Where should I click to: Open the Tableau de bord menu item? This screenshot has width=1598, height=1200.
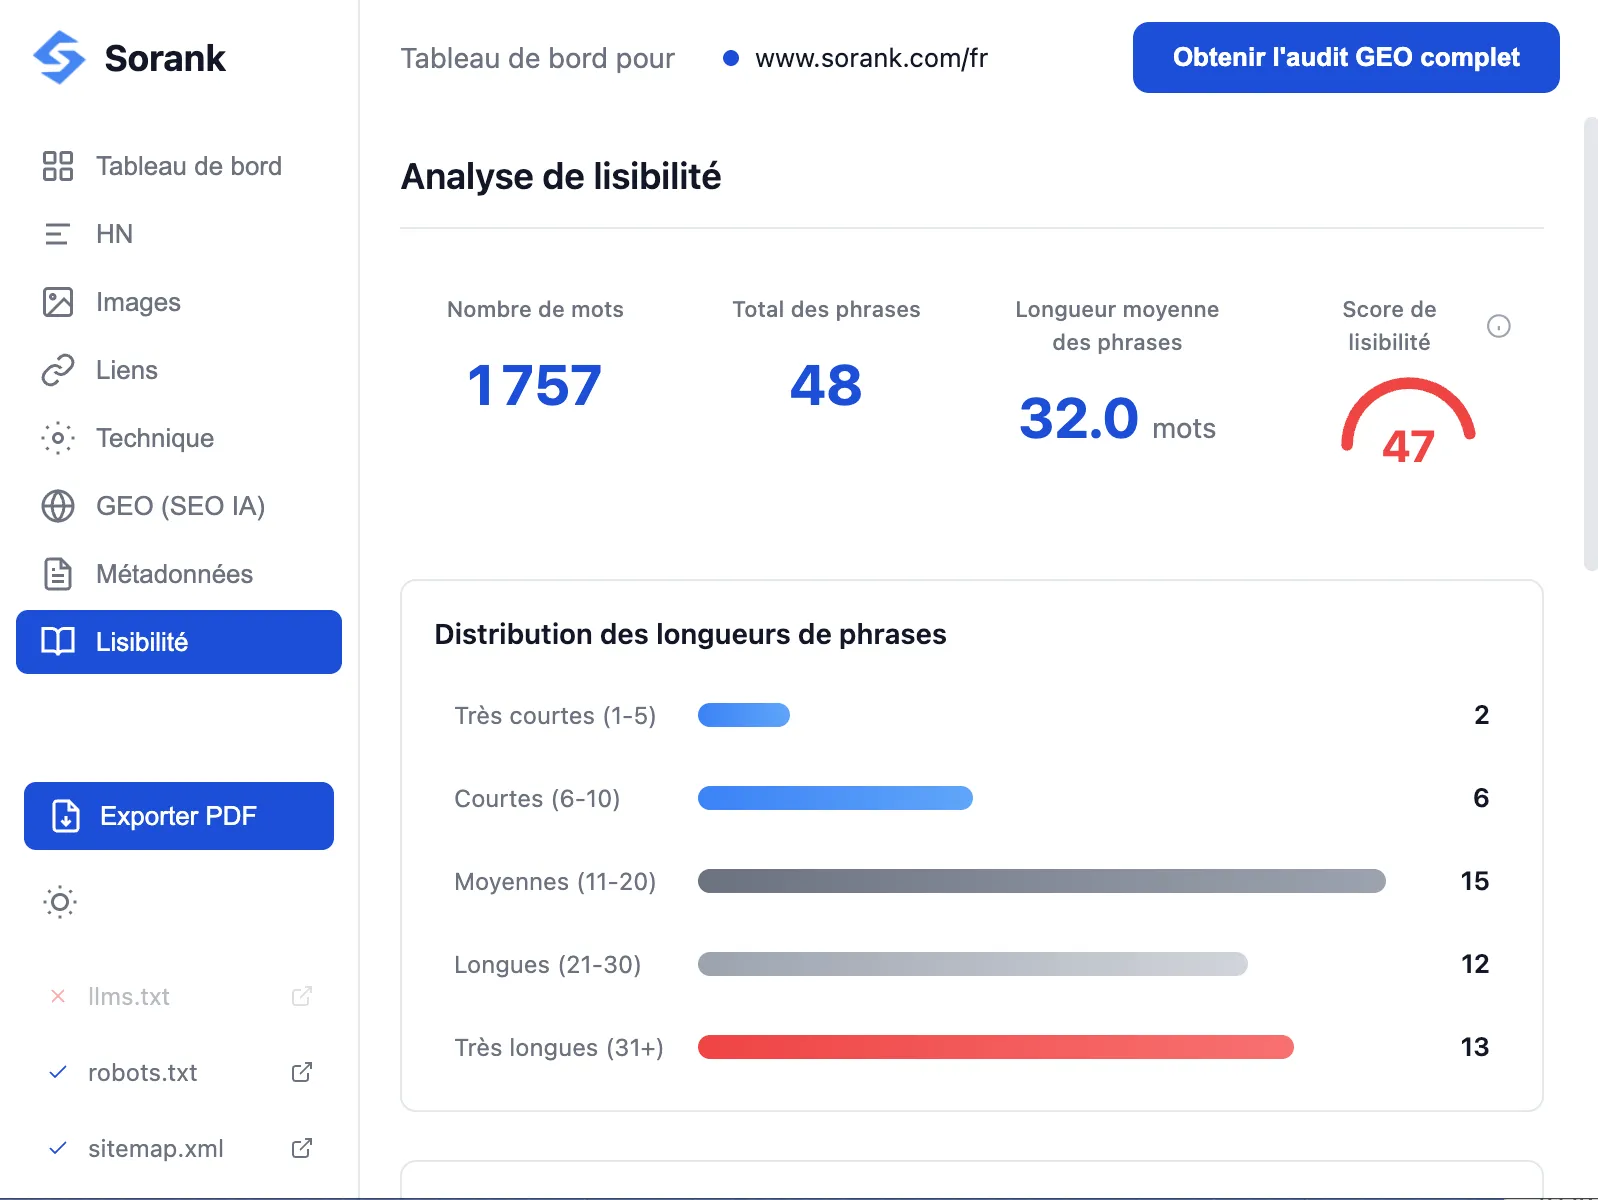(x=179, y=166)
